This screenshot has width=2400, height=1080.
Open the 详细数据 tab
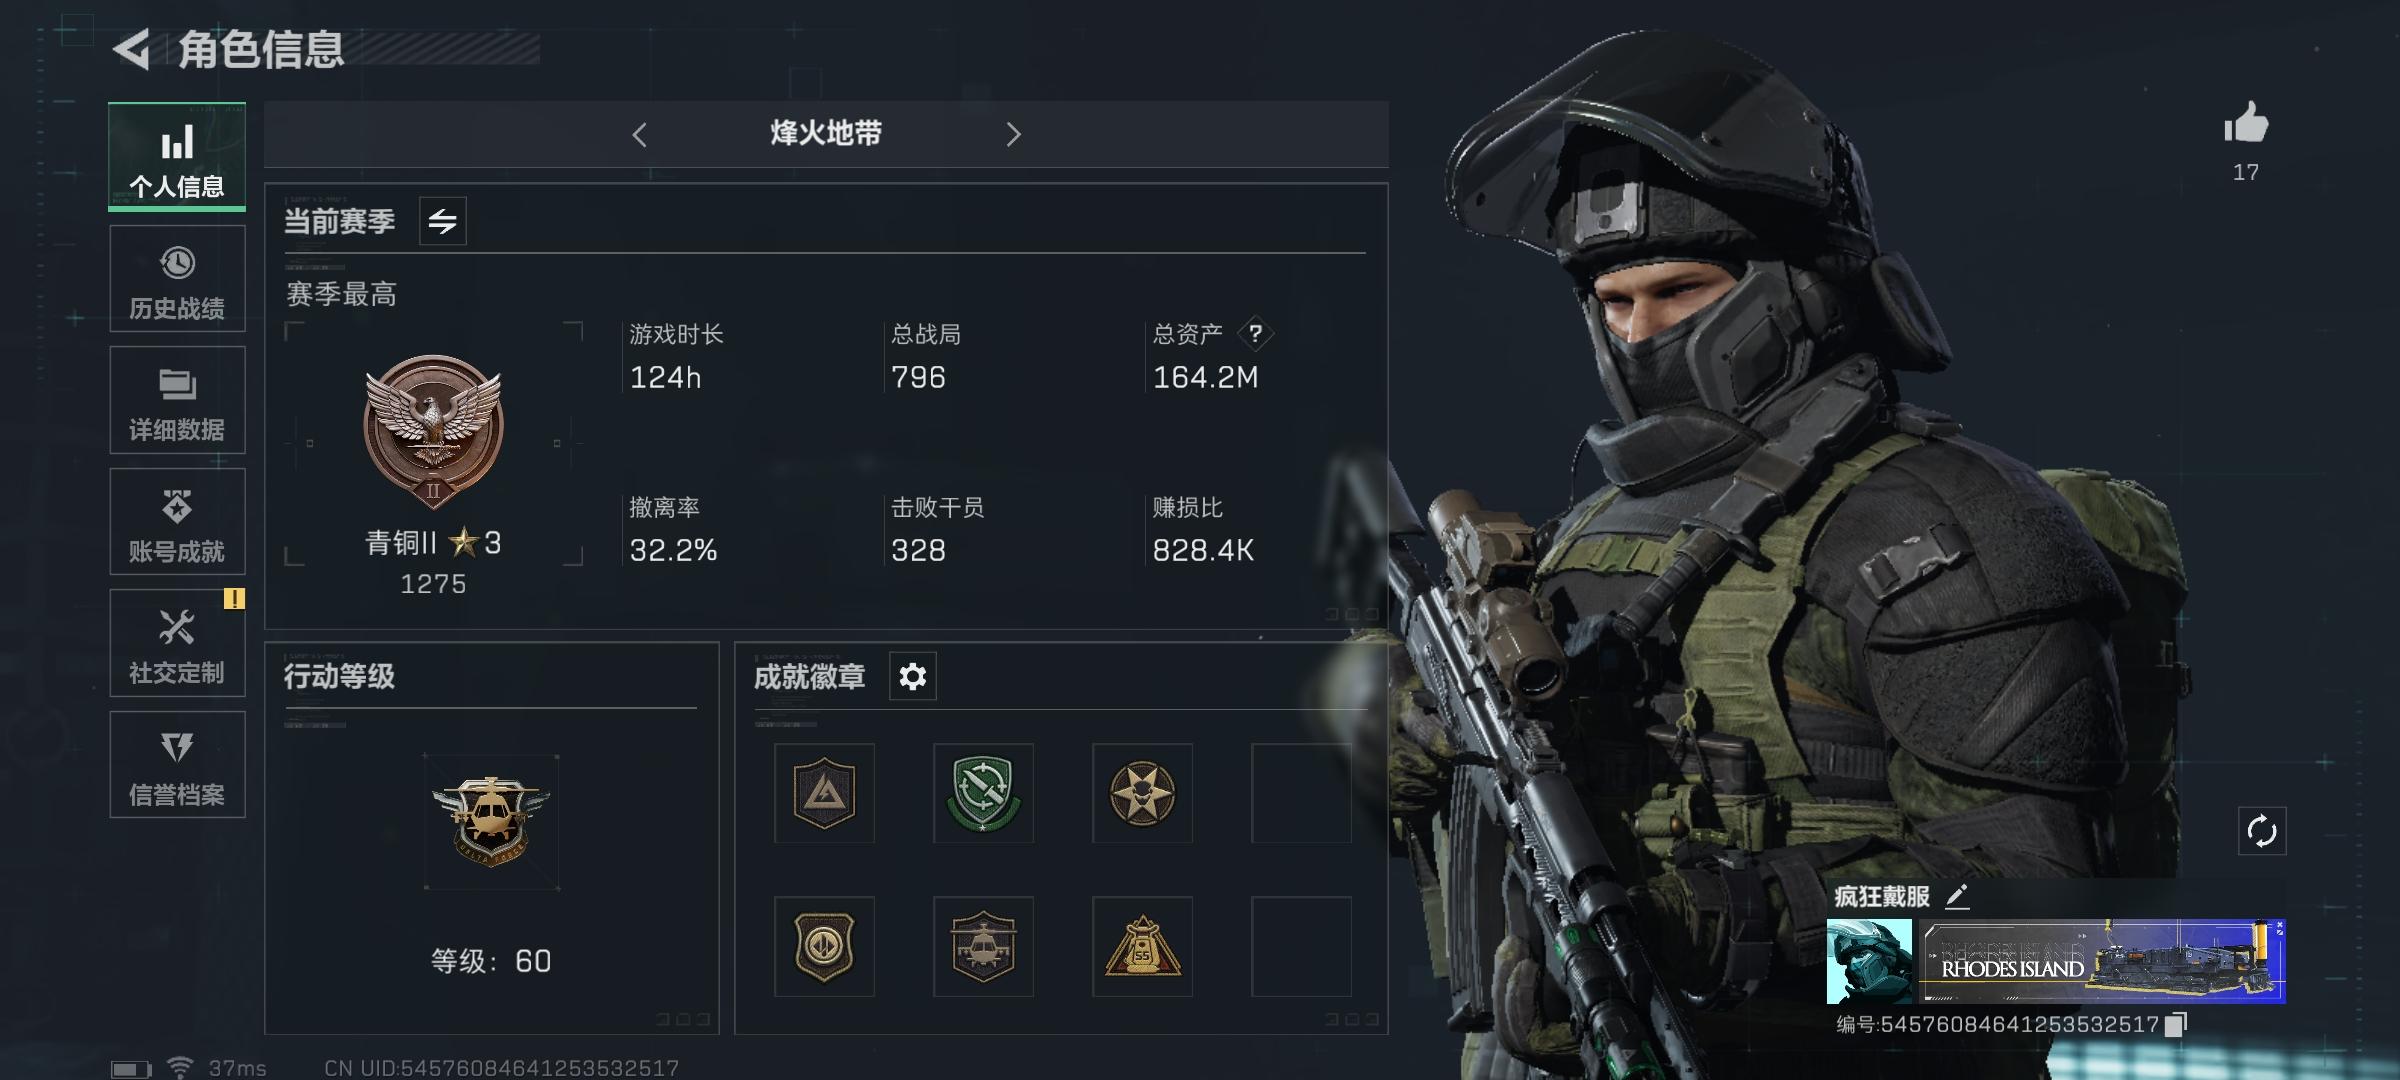point(177,400)
